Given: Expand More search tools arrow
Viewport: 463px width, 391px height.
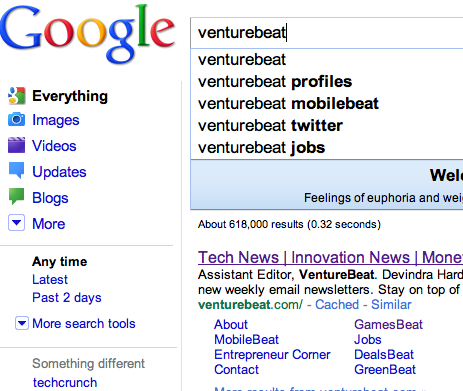Looking at the screenshot, I should pos(22,323).
